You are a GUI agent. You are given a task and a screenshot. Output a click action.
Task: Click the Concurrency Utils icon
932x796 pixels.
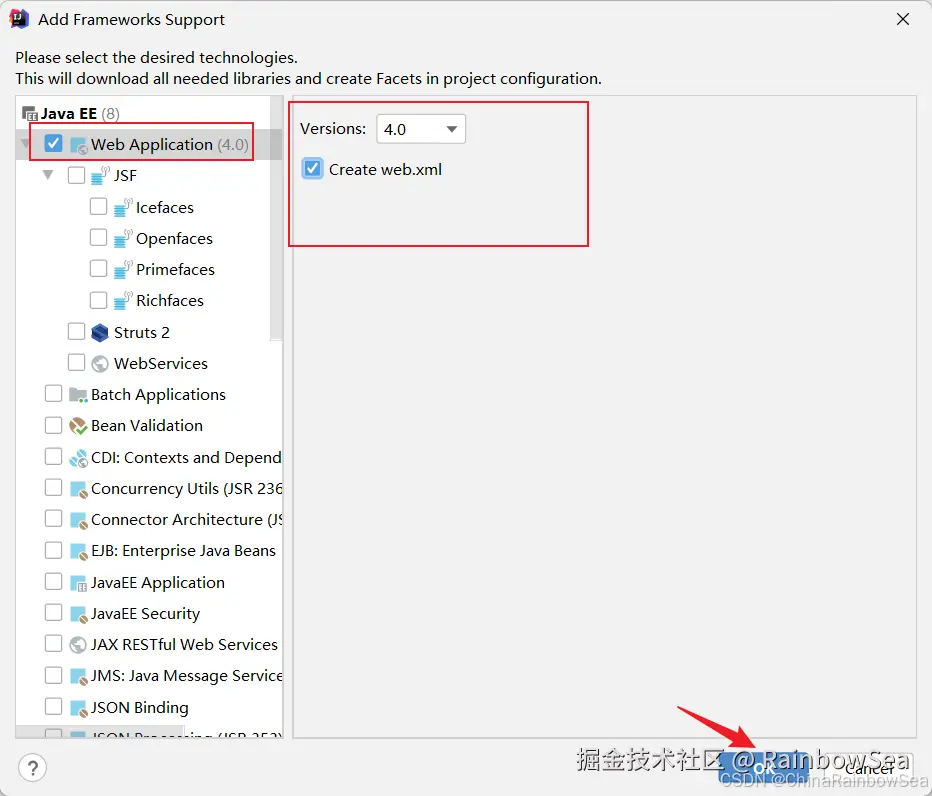point(78,489)
